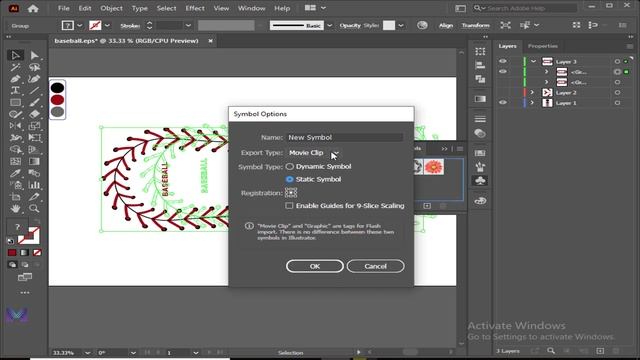Pick the dark red swatch on canvas

[58, 100]
